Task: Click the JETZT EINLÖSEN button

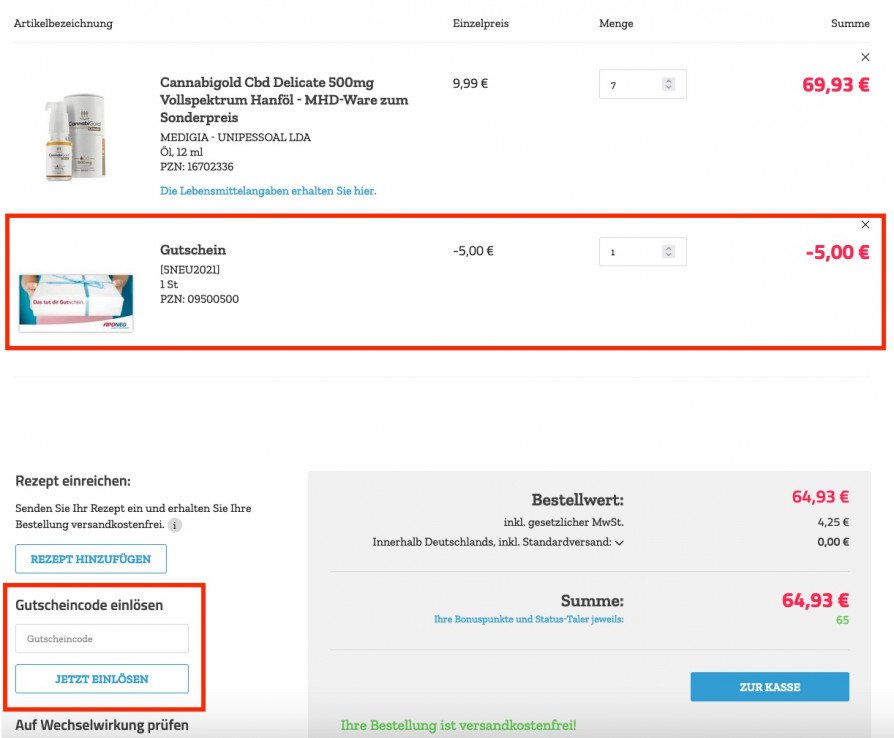Action: click(102, 679)
